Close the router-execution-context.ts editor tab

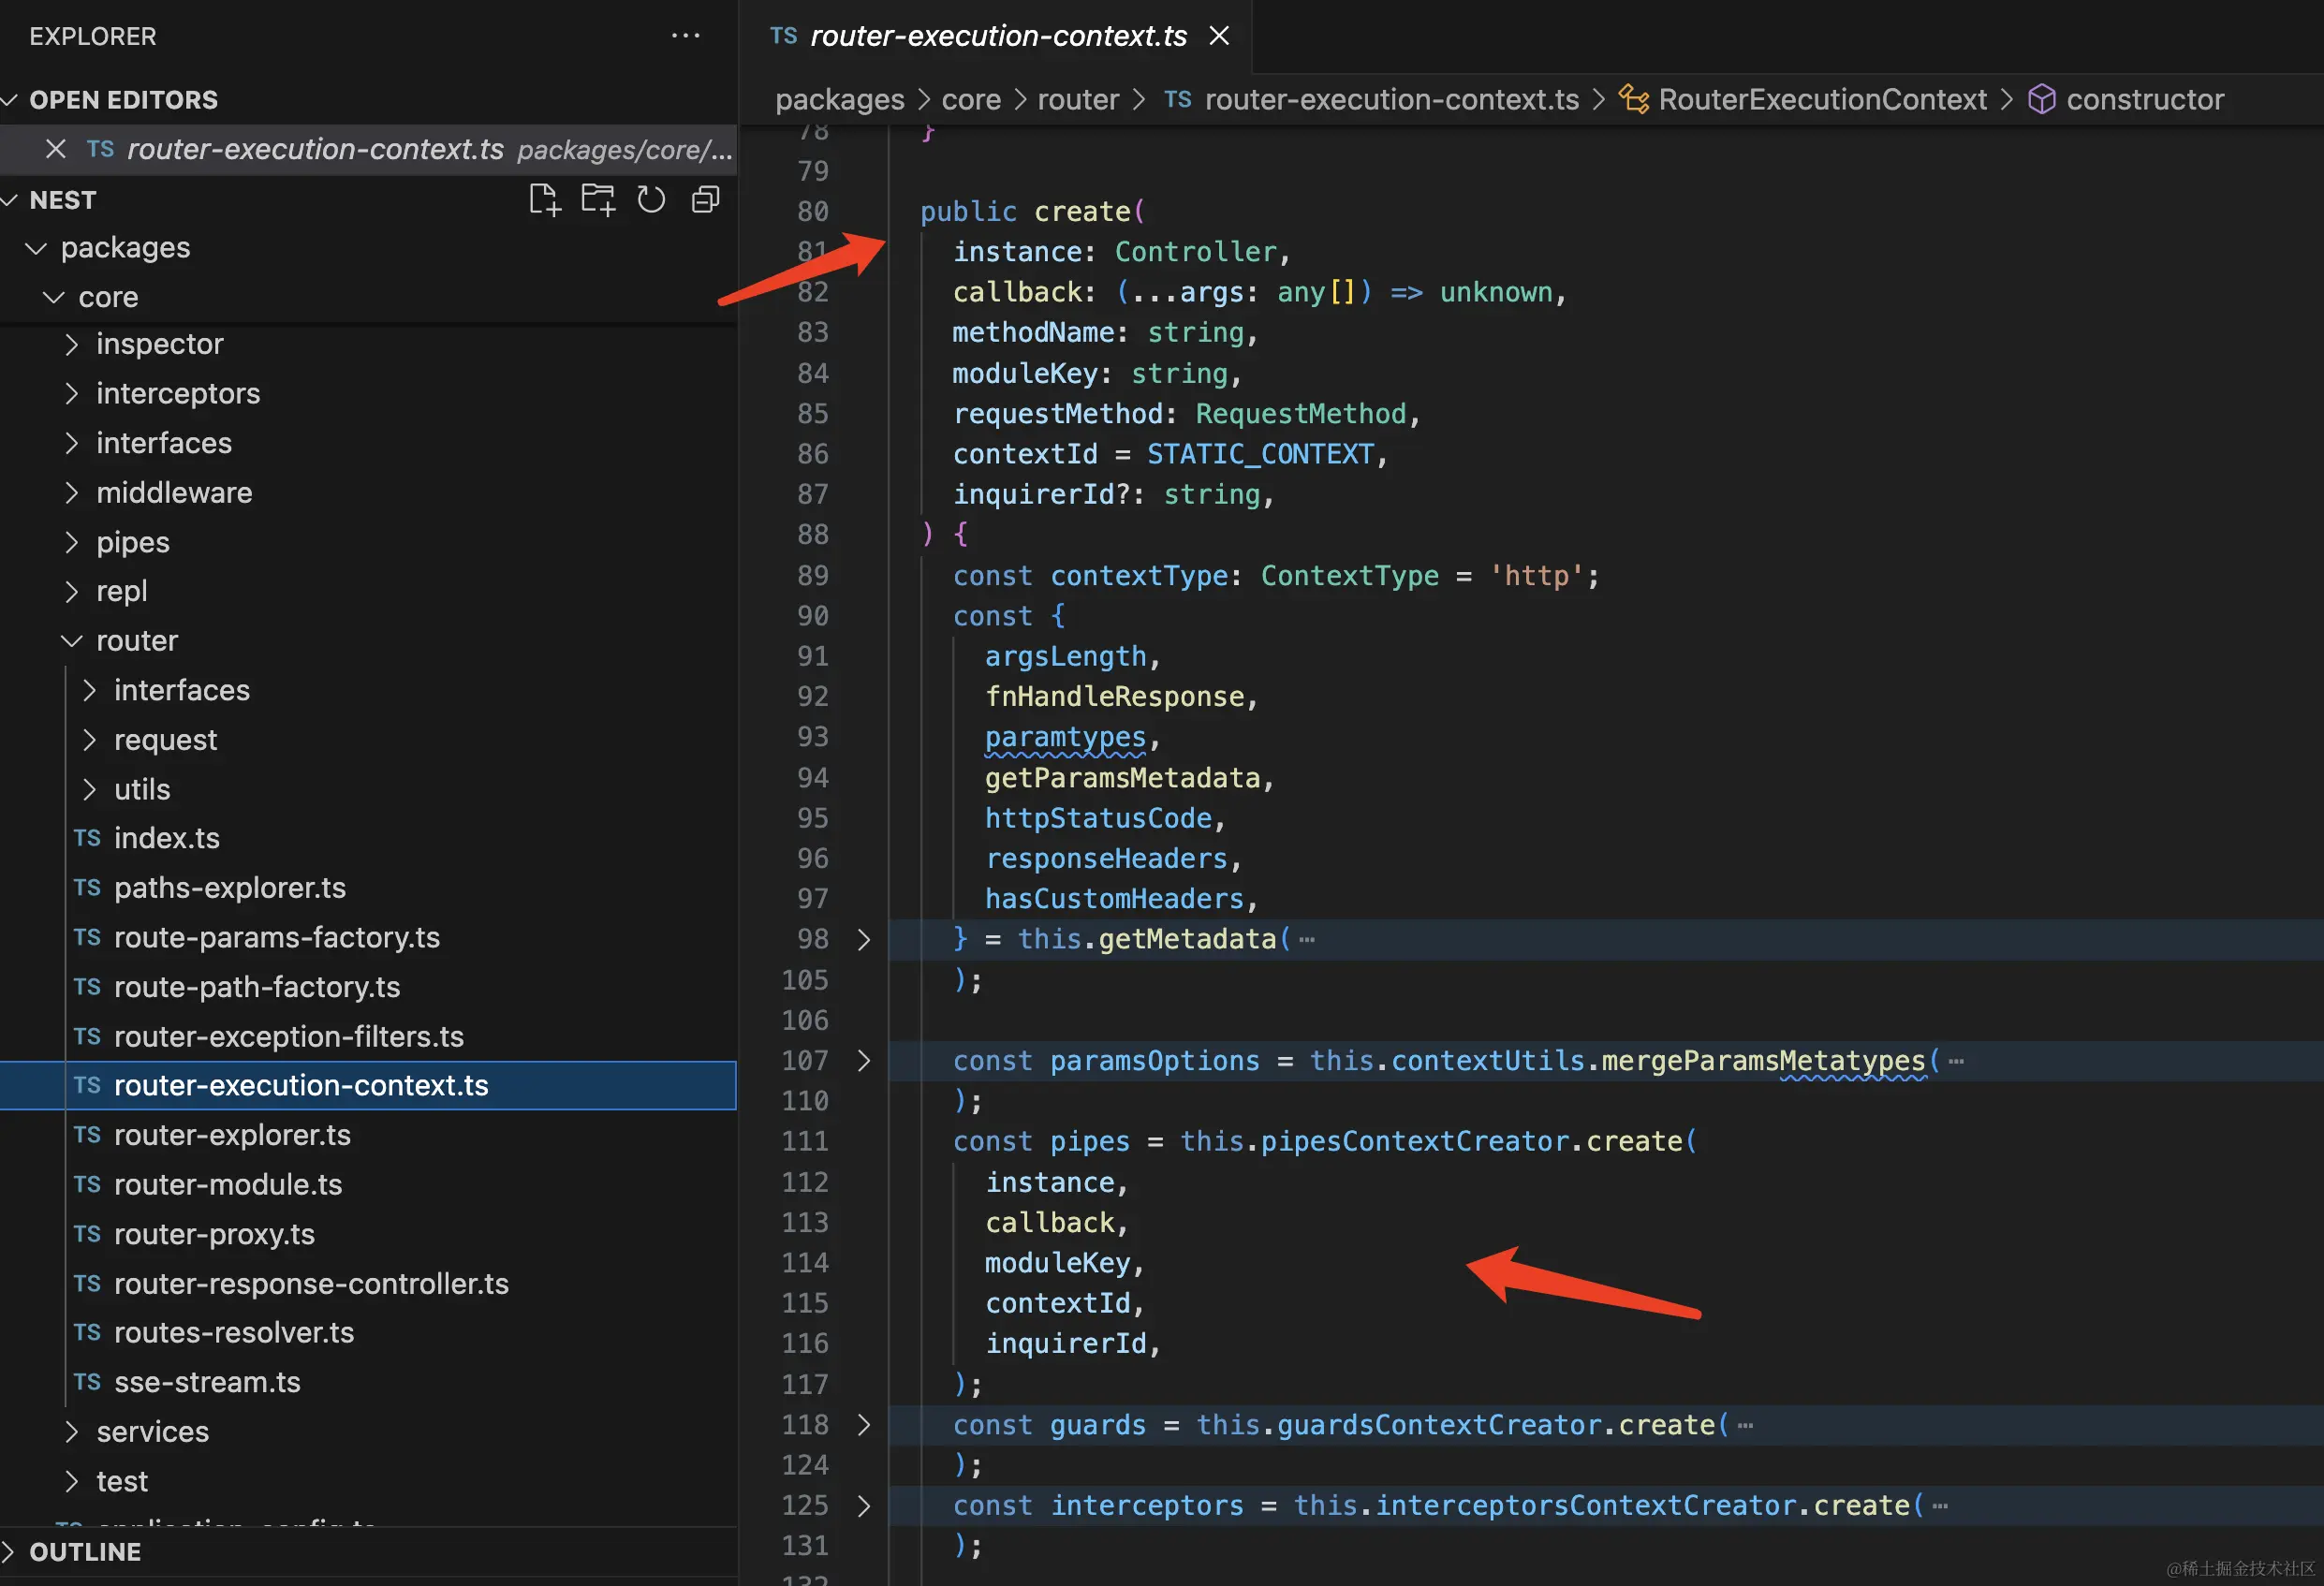1219,36
